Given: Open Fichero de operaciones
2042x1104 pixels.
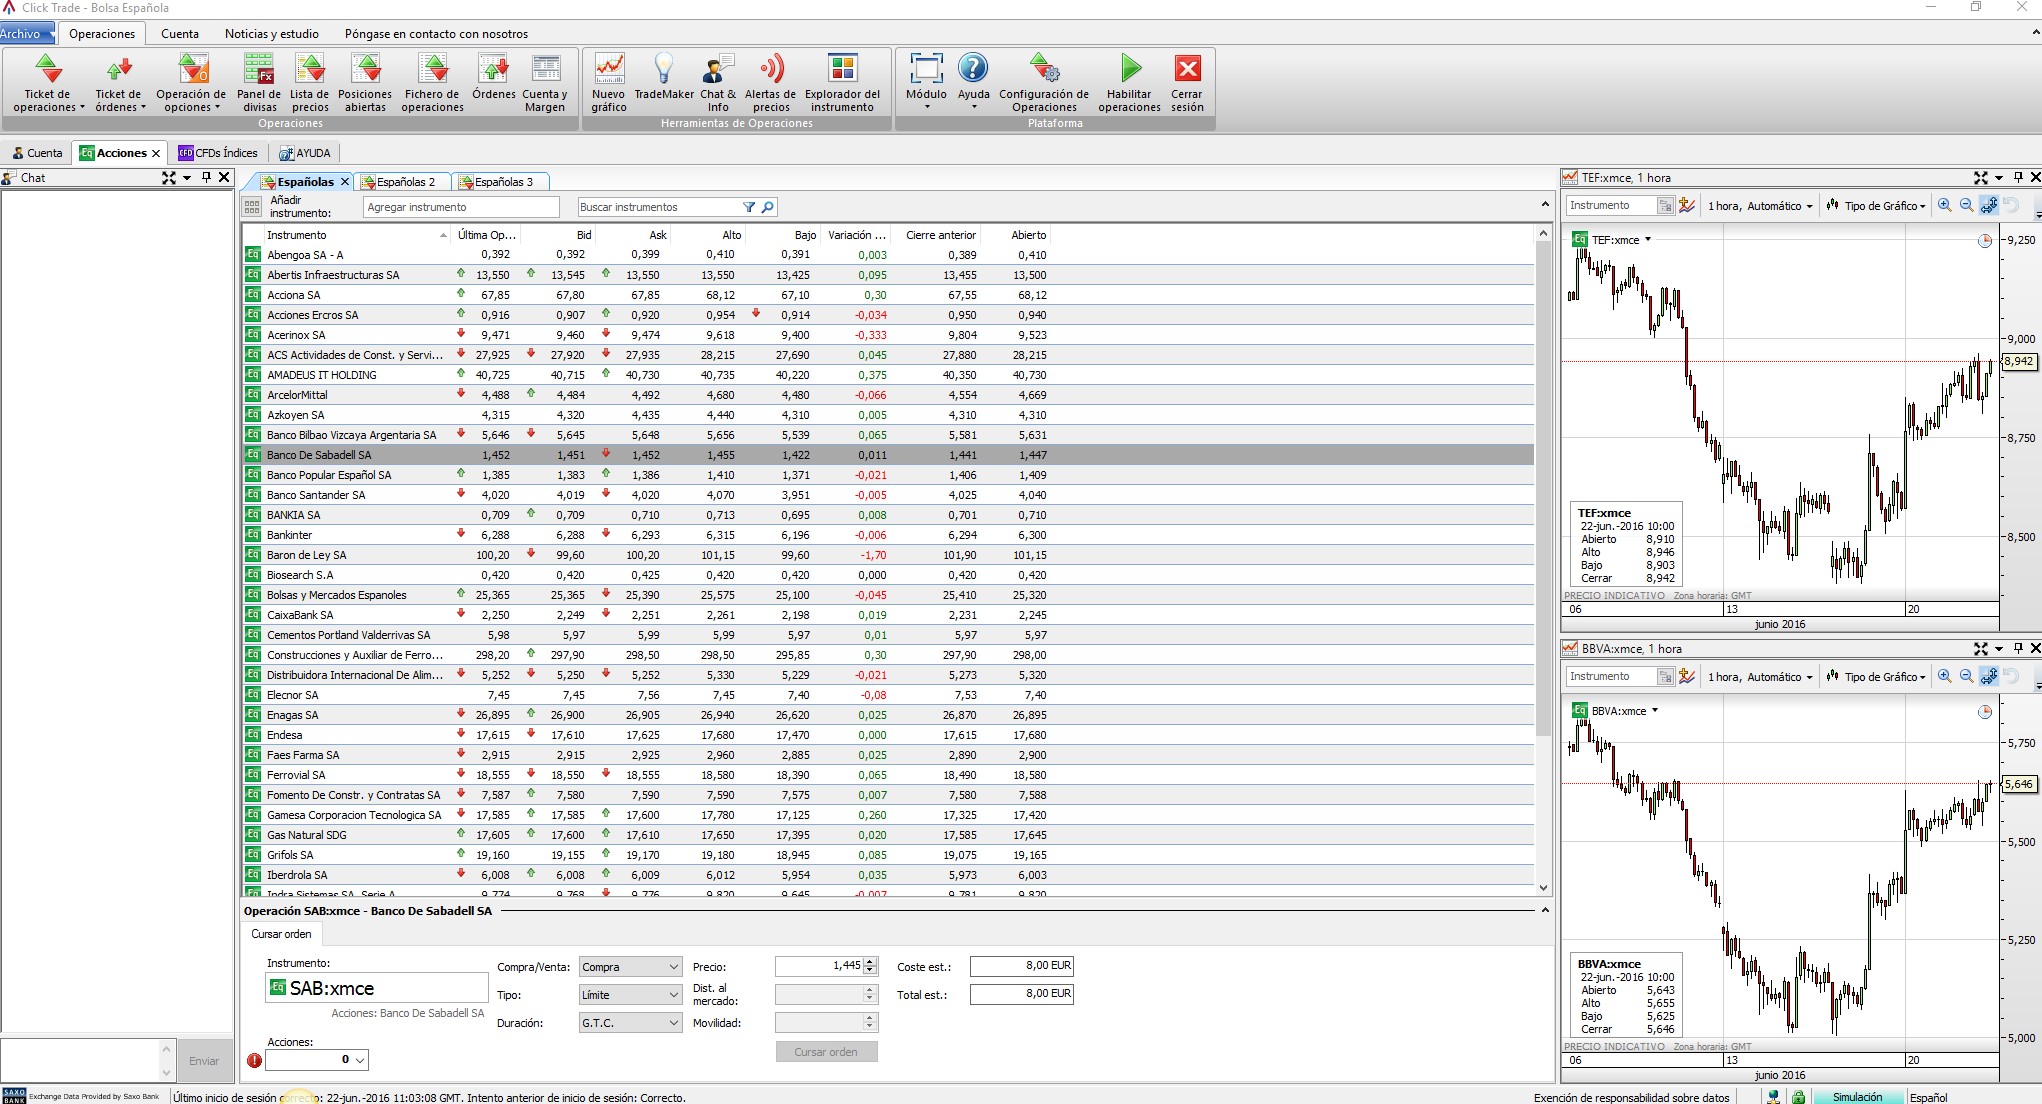Looking at the screenshot, I should point(433,82).
